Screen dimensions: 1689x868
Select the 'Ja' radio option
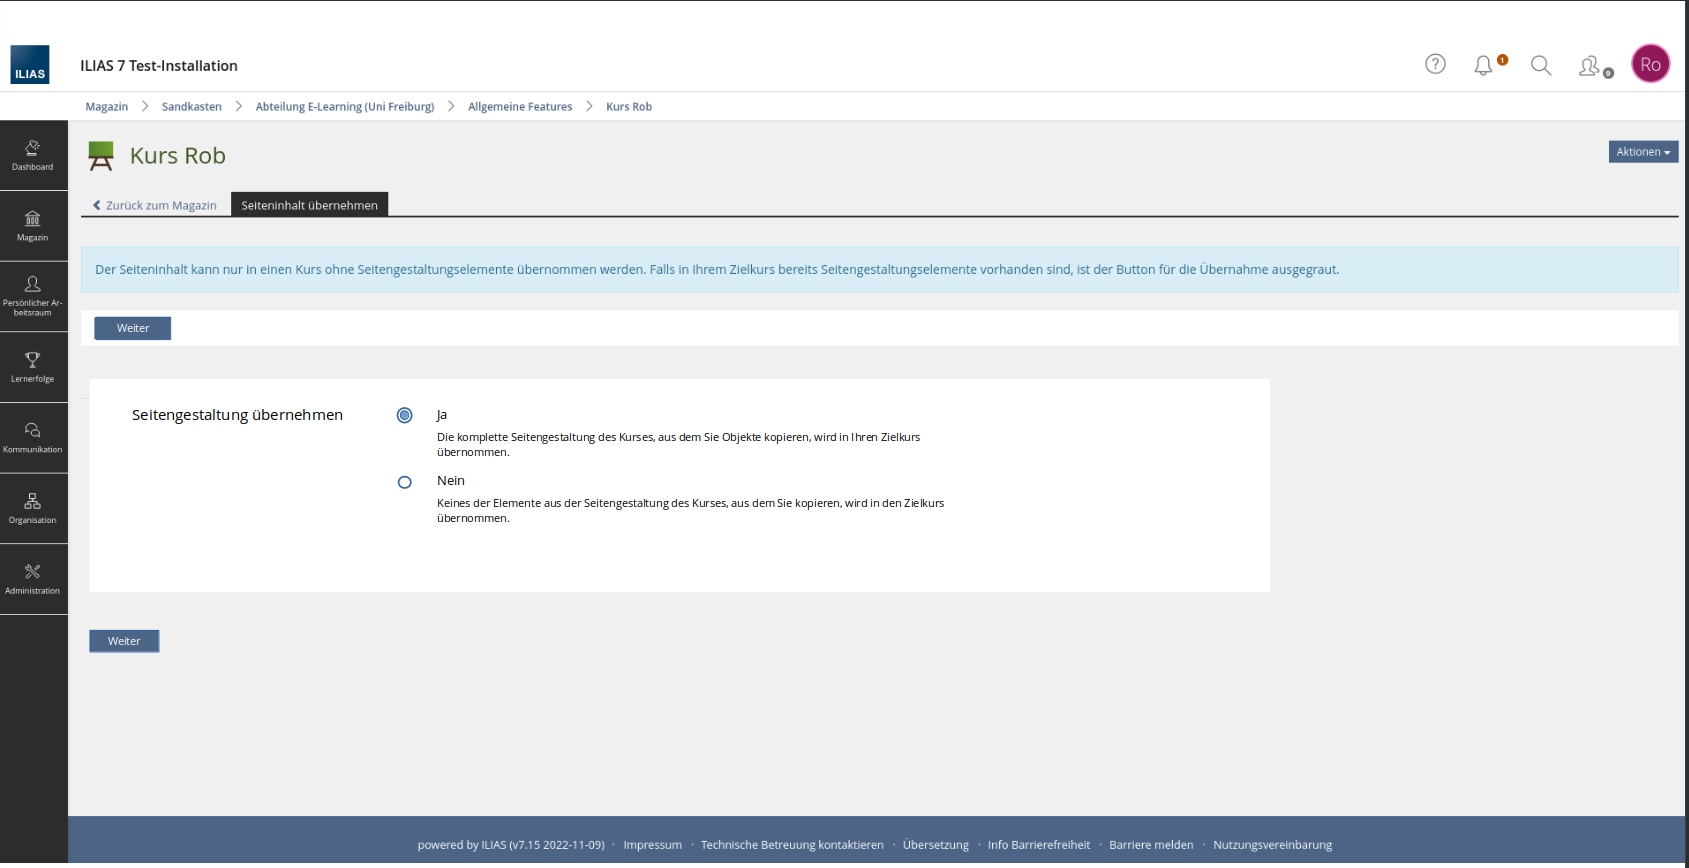(x=404, y=416)
